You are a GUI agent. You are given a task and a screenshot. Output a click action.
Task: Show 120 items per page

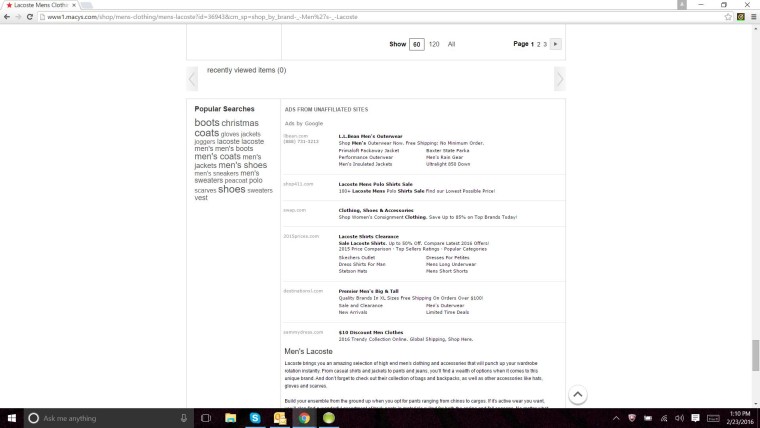click(434, 44)
